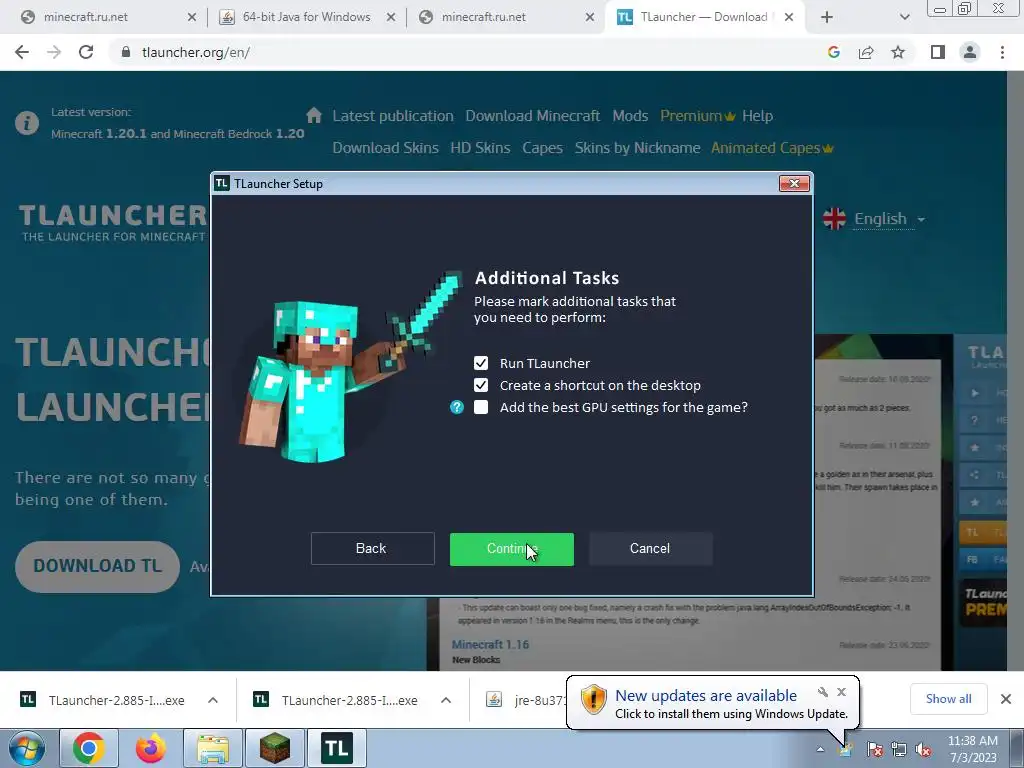The image size is (1024, 768).
Task: Open the Minecraft block taskbar icon
Action: point(275,748)
